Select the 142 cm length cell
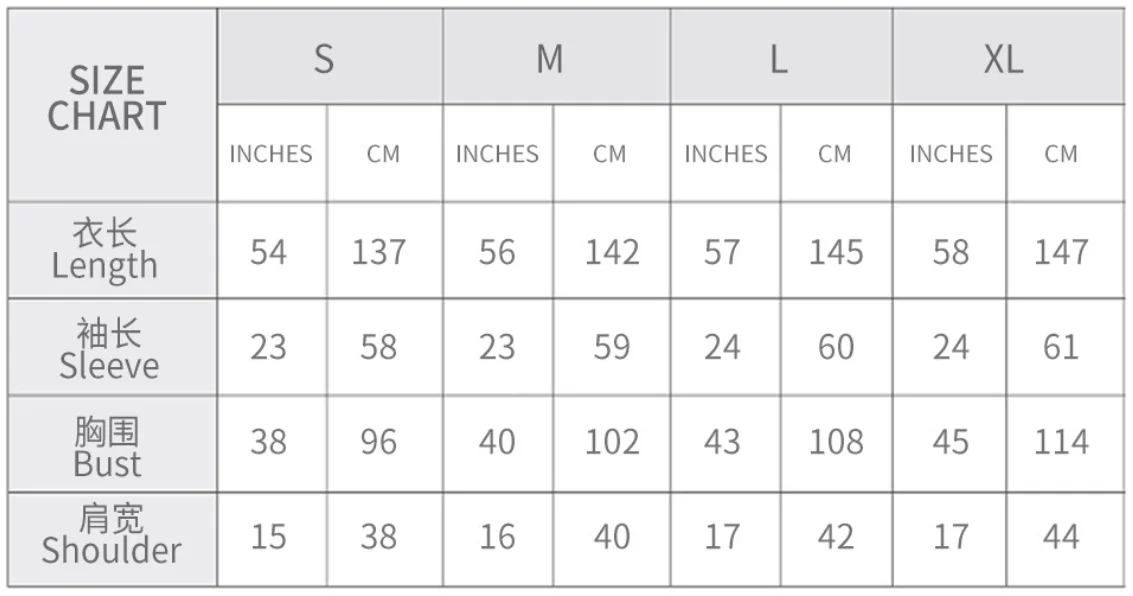 [x=611, y=252]
